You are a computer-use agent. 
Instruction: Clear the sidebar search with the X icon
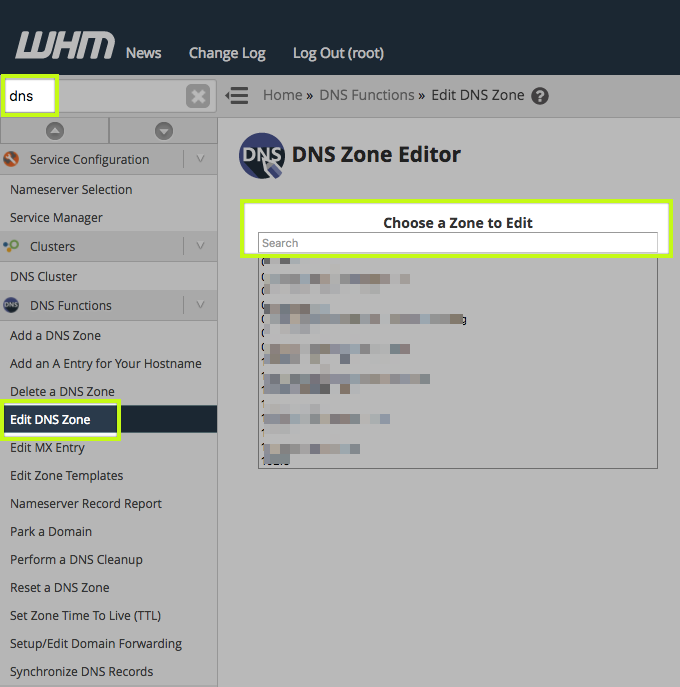[x=198, y=96]
